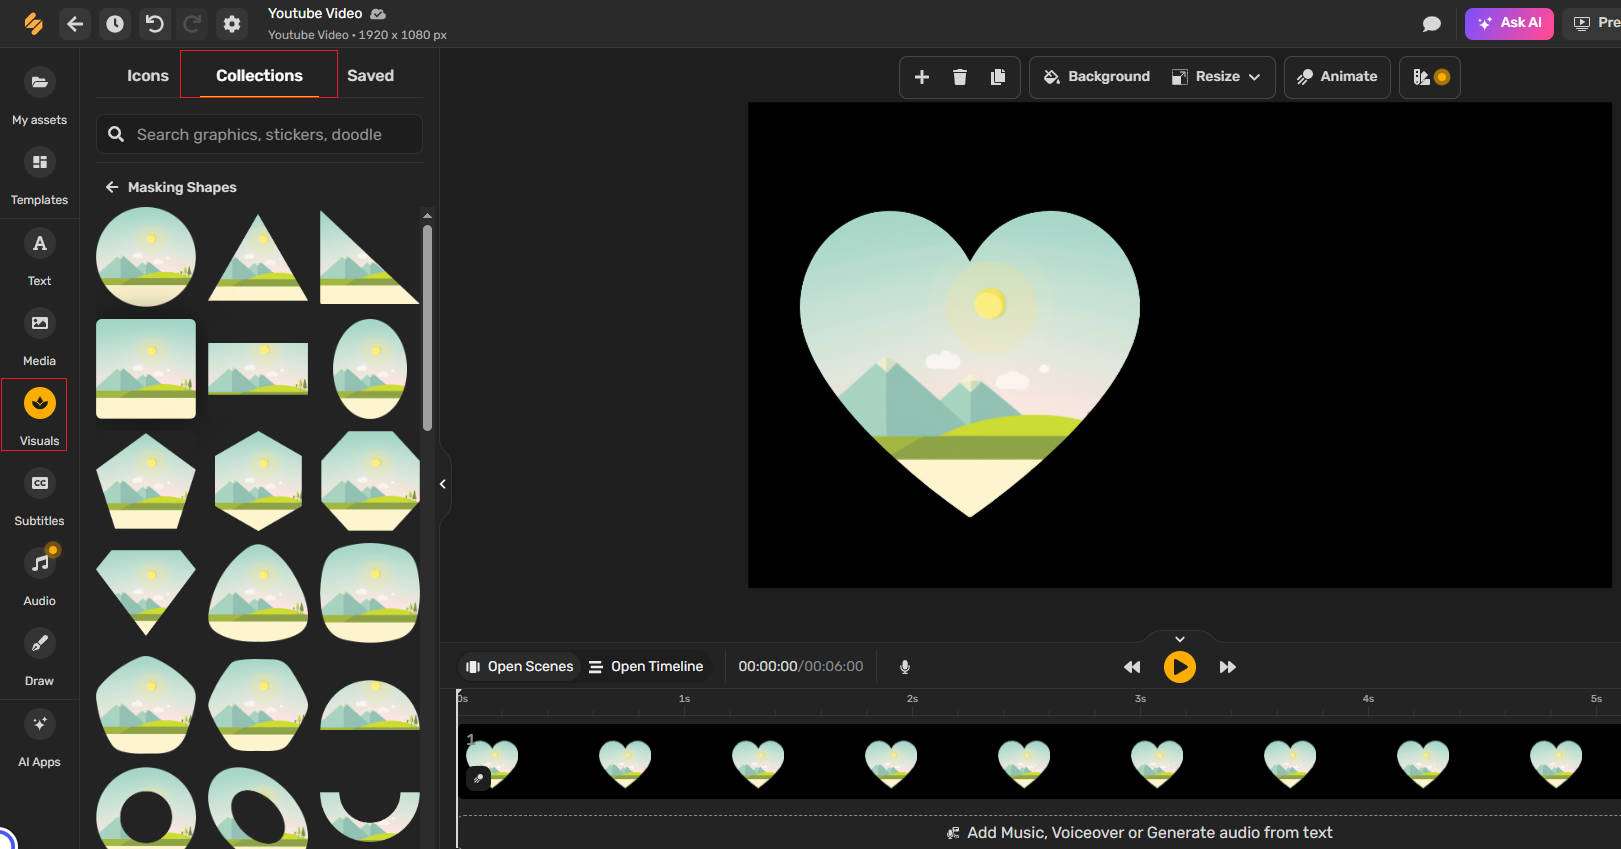
Task: Click the Background button
Action: (1097, 77)
